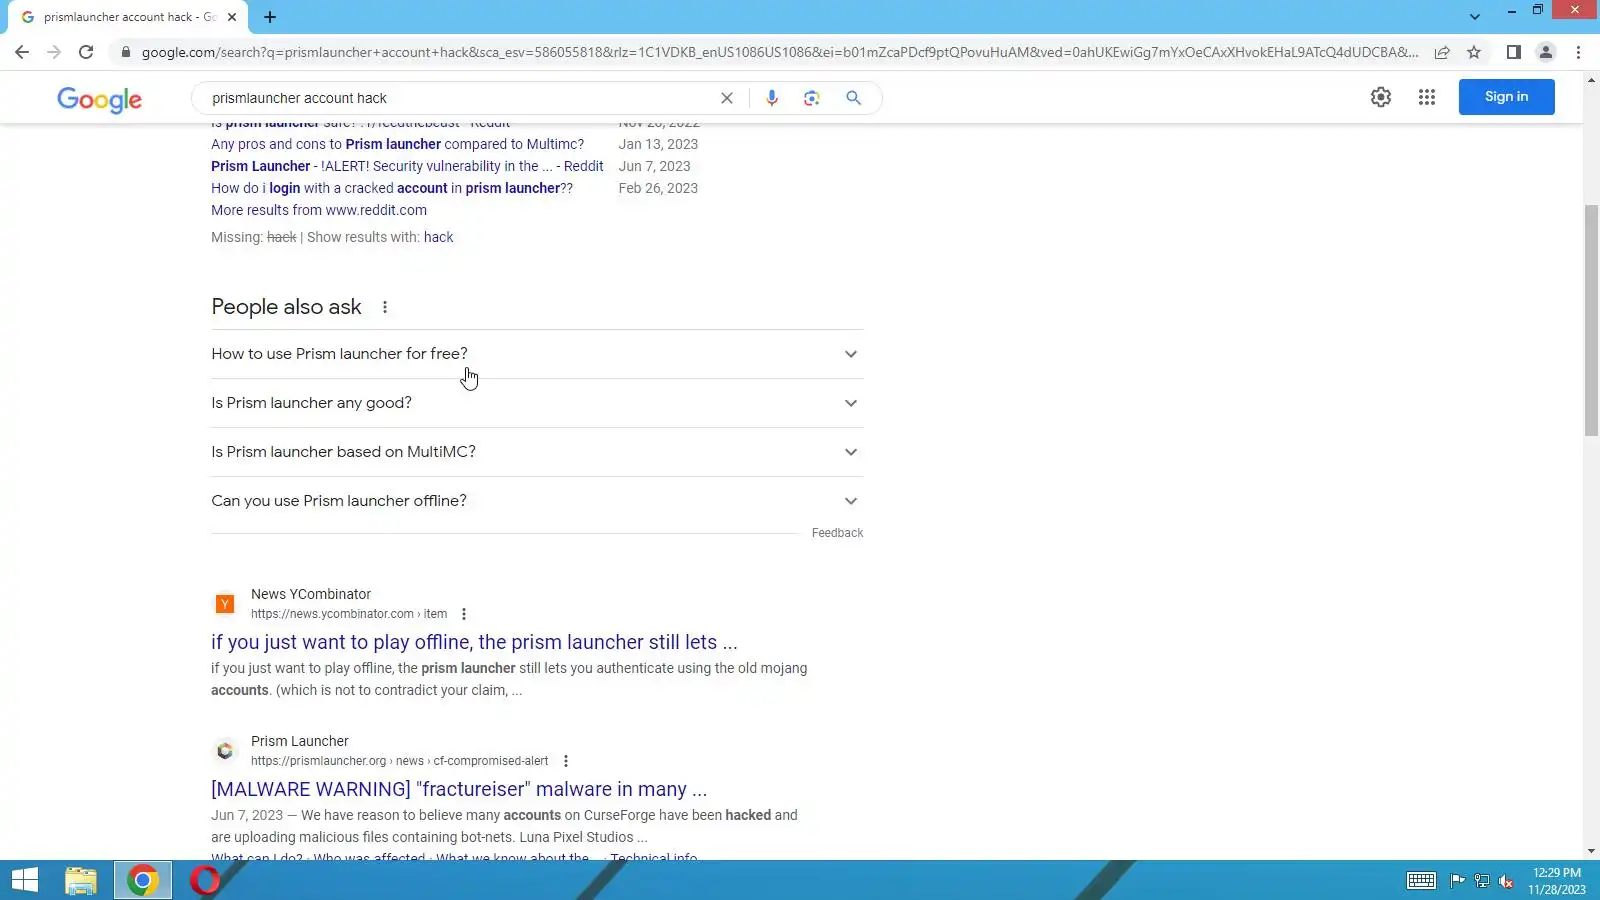Open the network status tray icon
1600x900 pixels.
[1482, 881]
